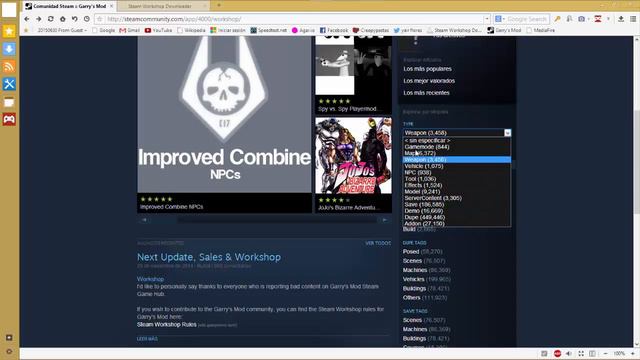This screenshot has height=360, width=640.
Task: Click the icon at the bottom of left sidebar
Action: (x=9, y=351)
